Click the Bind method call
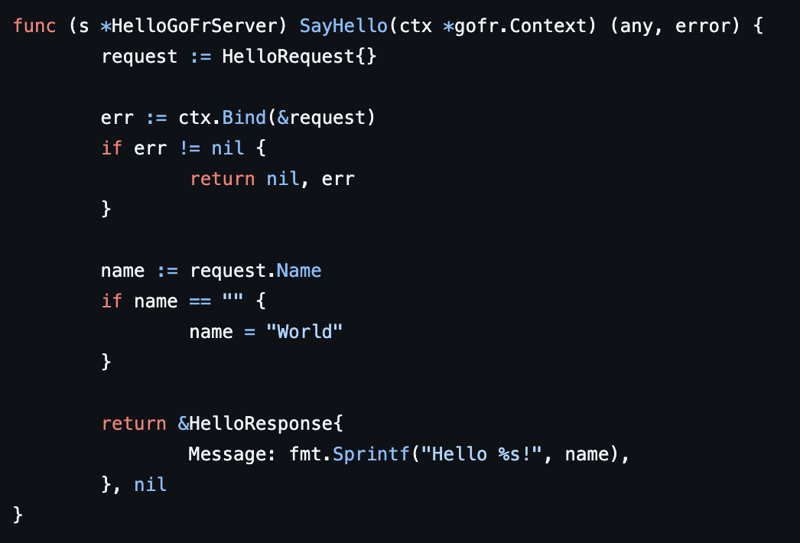Screen dimensions: 800x543 (x=244, y=118)
